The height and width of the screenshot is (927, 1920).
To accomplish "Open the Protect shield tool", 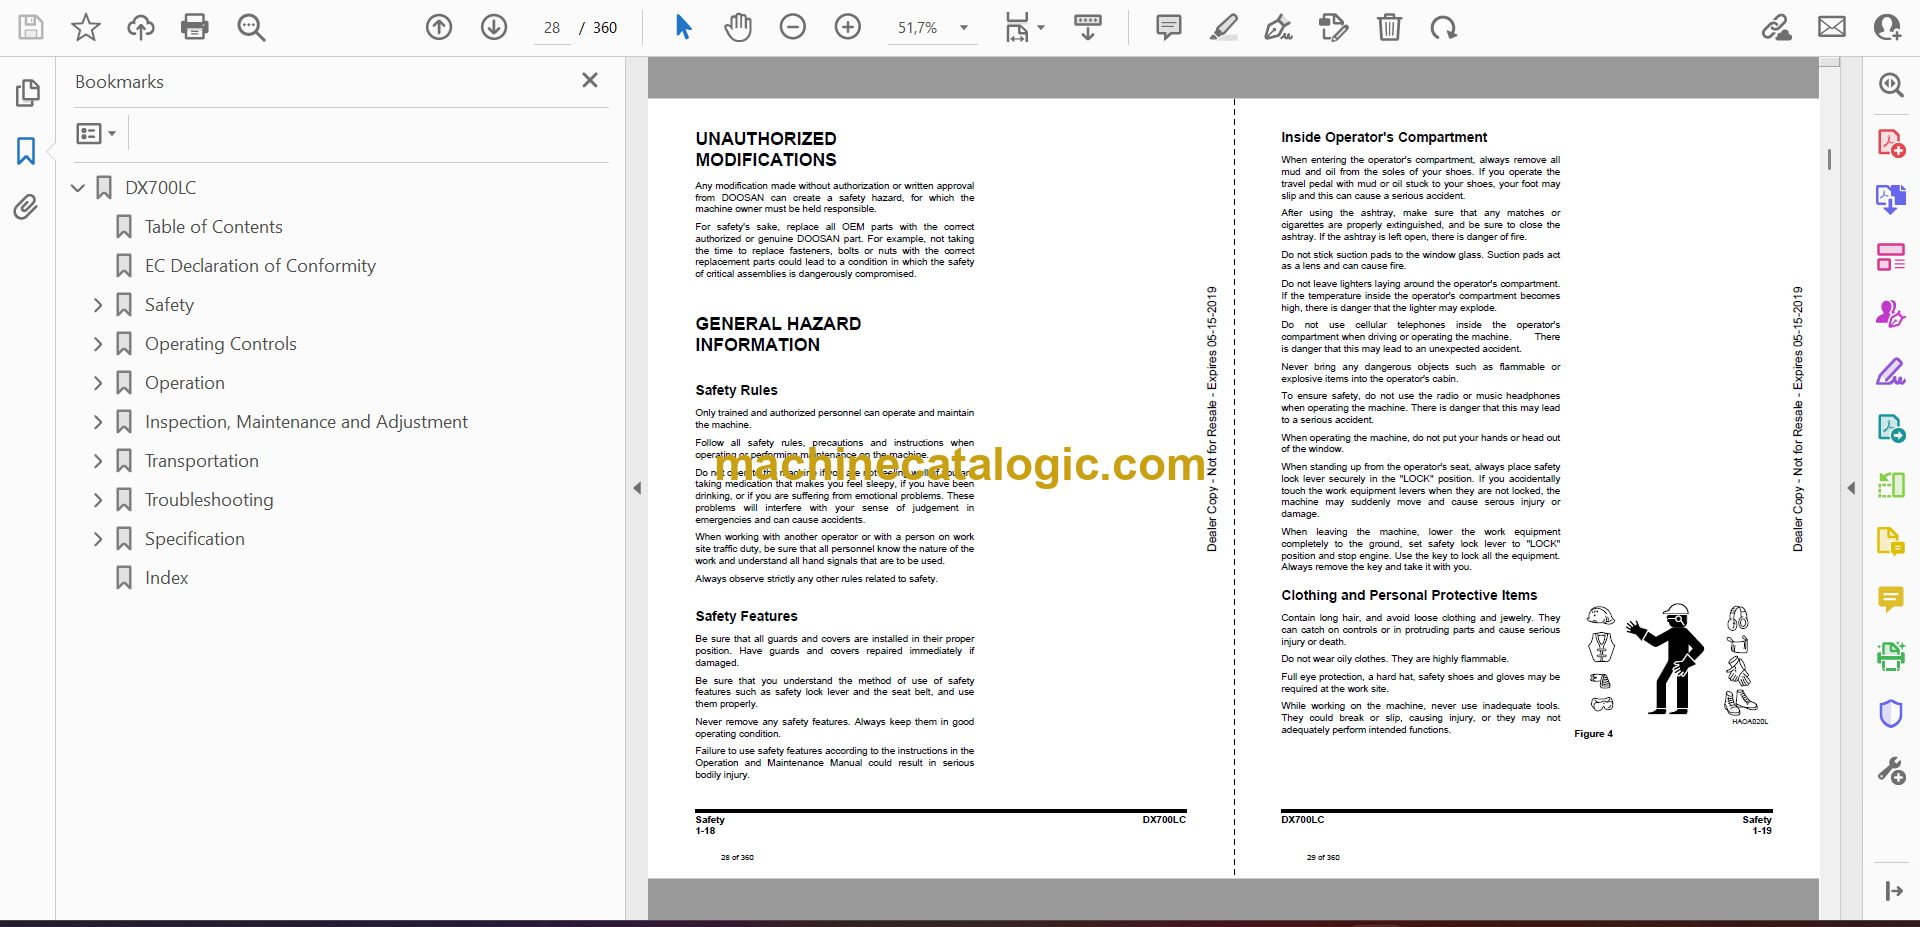I will pos(1890,713).
